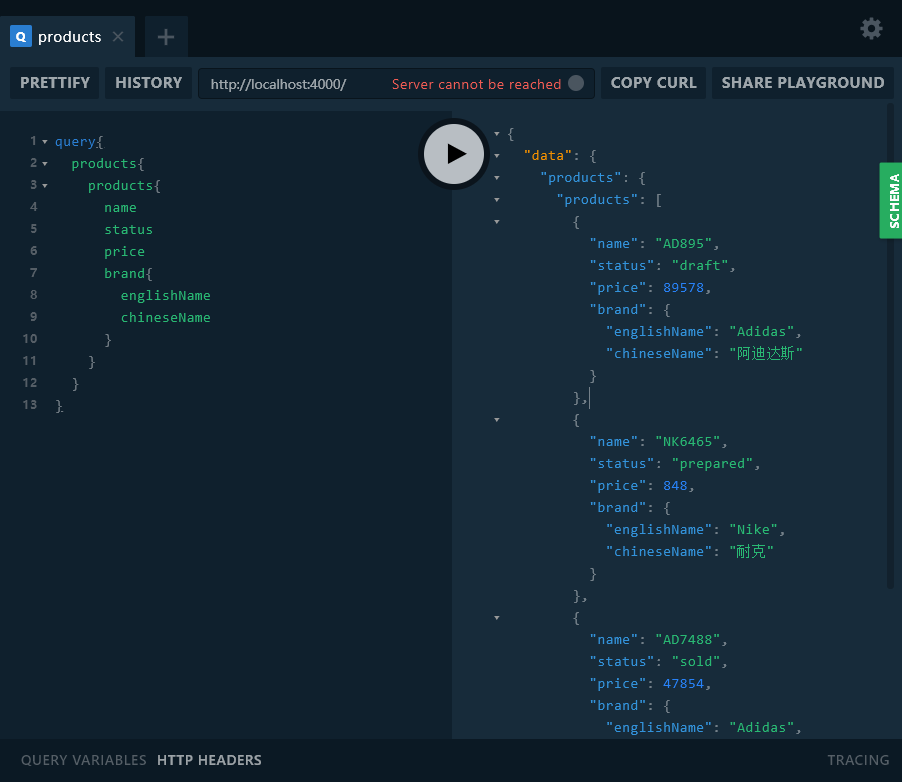The image size is (902, 782).
Task: Click the "AD895" name value
Action: point(683,243)
